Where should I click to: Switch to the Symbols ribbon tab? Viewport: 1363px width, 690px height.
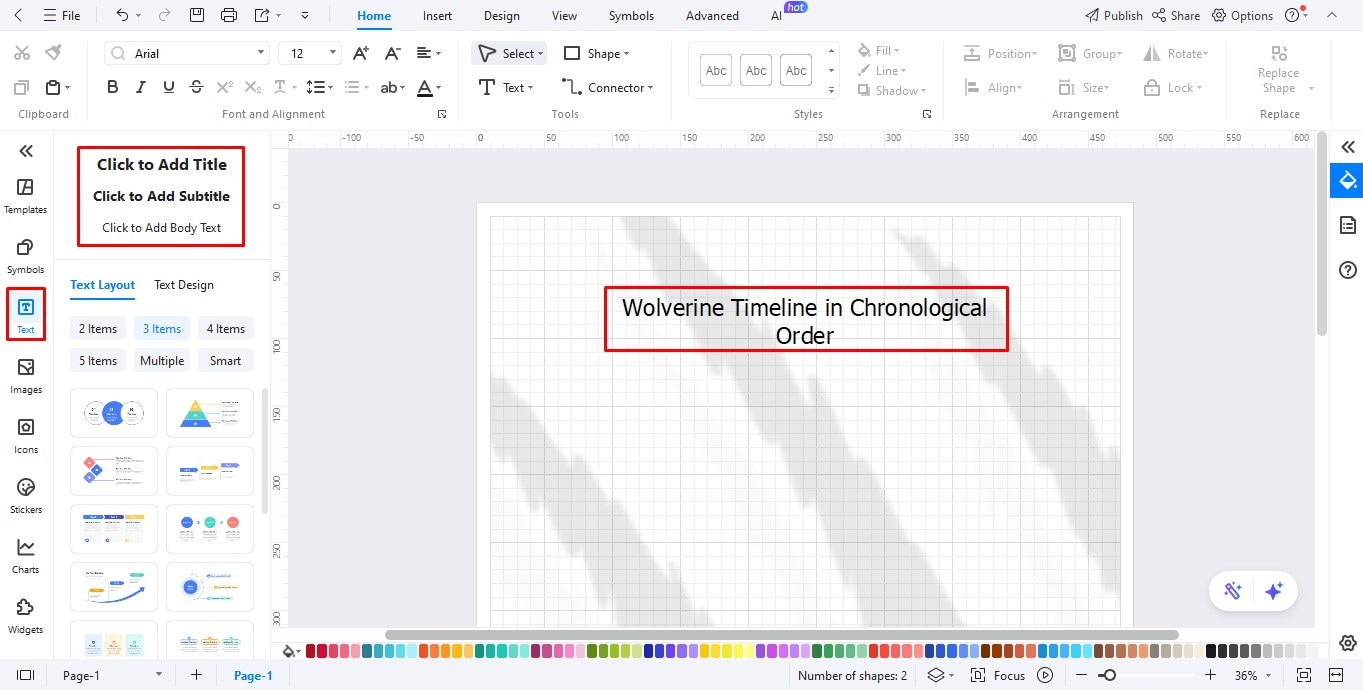coord(631,16)
